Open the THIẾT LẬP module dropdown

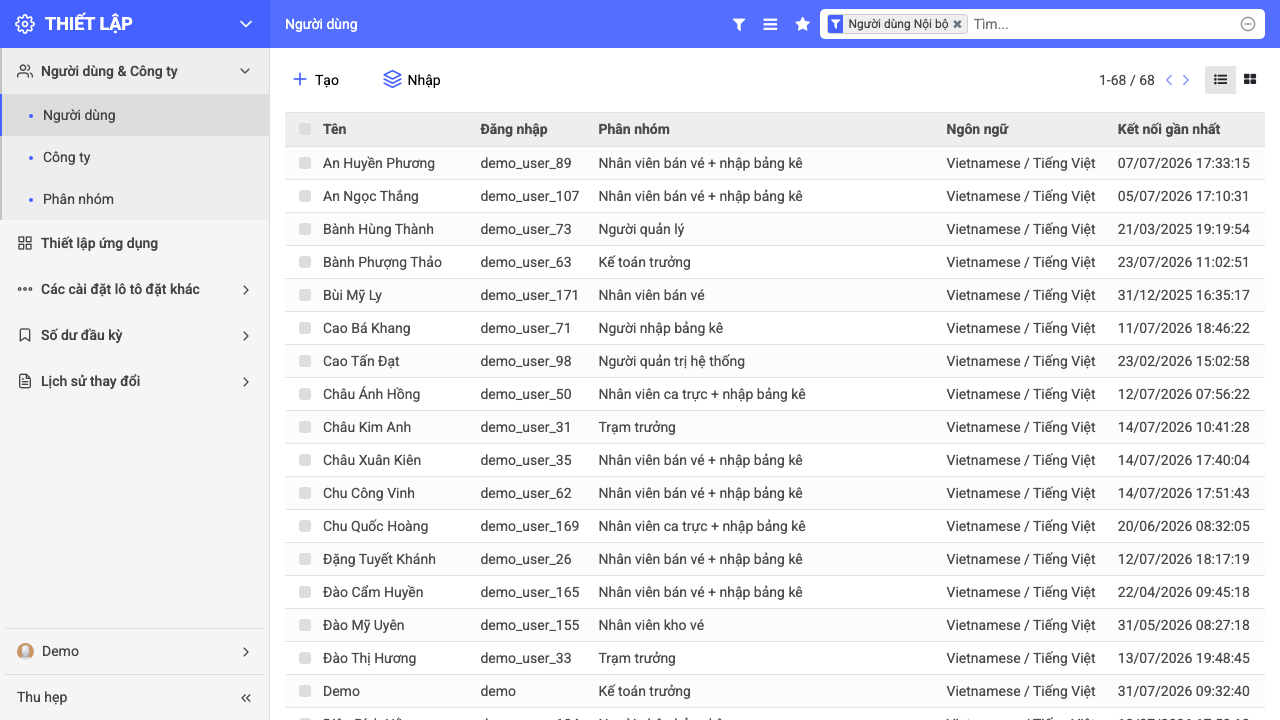[246, 24]
